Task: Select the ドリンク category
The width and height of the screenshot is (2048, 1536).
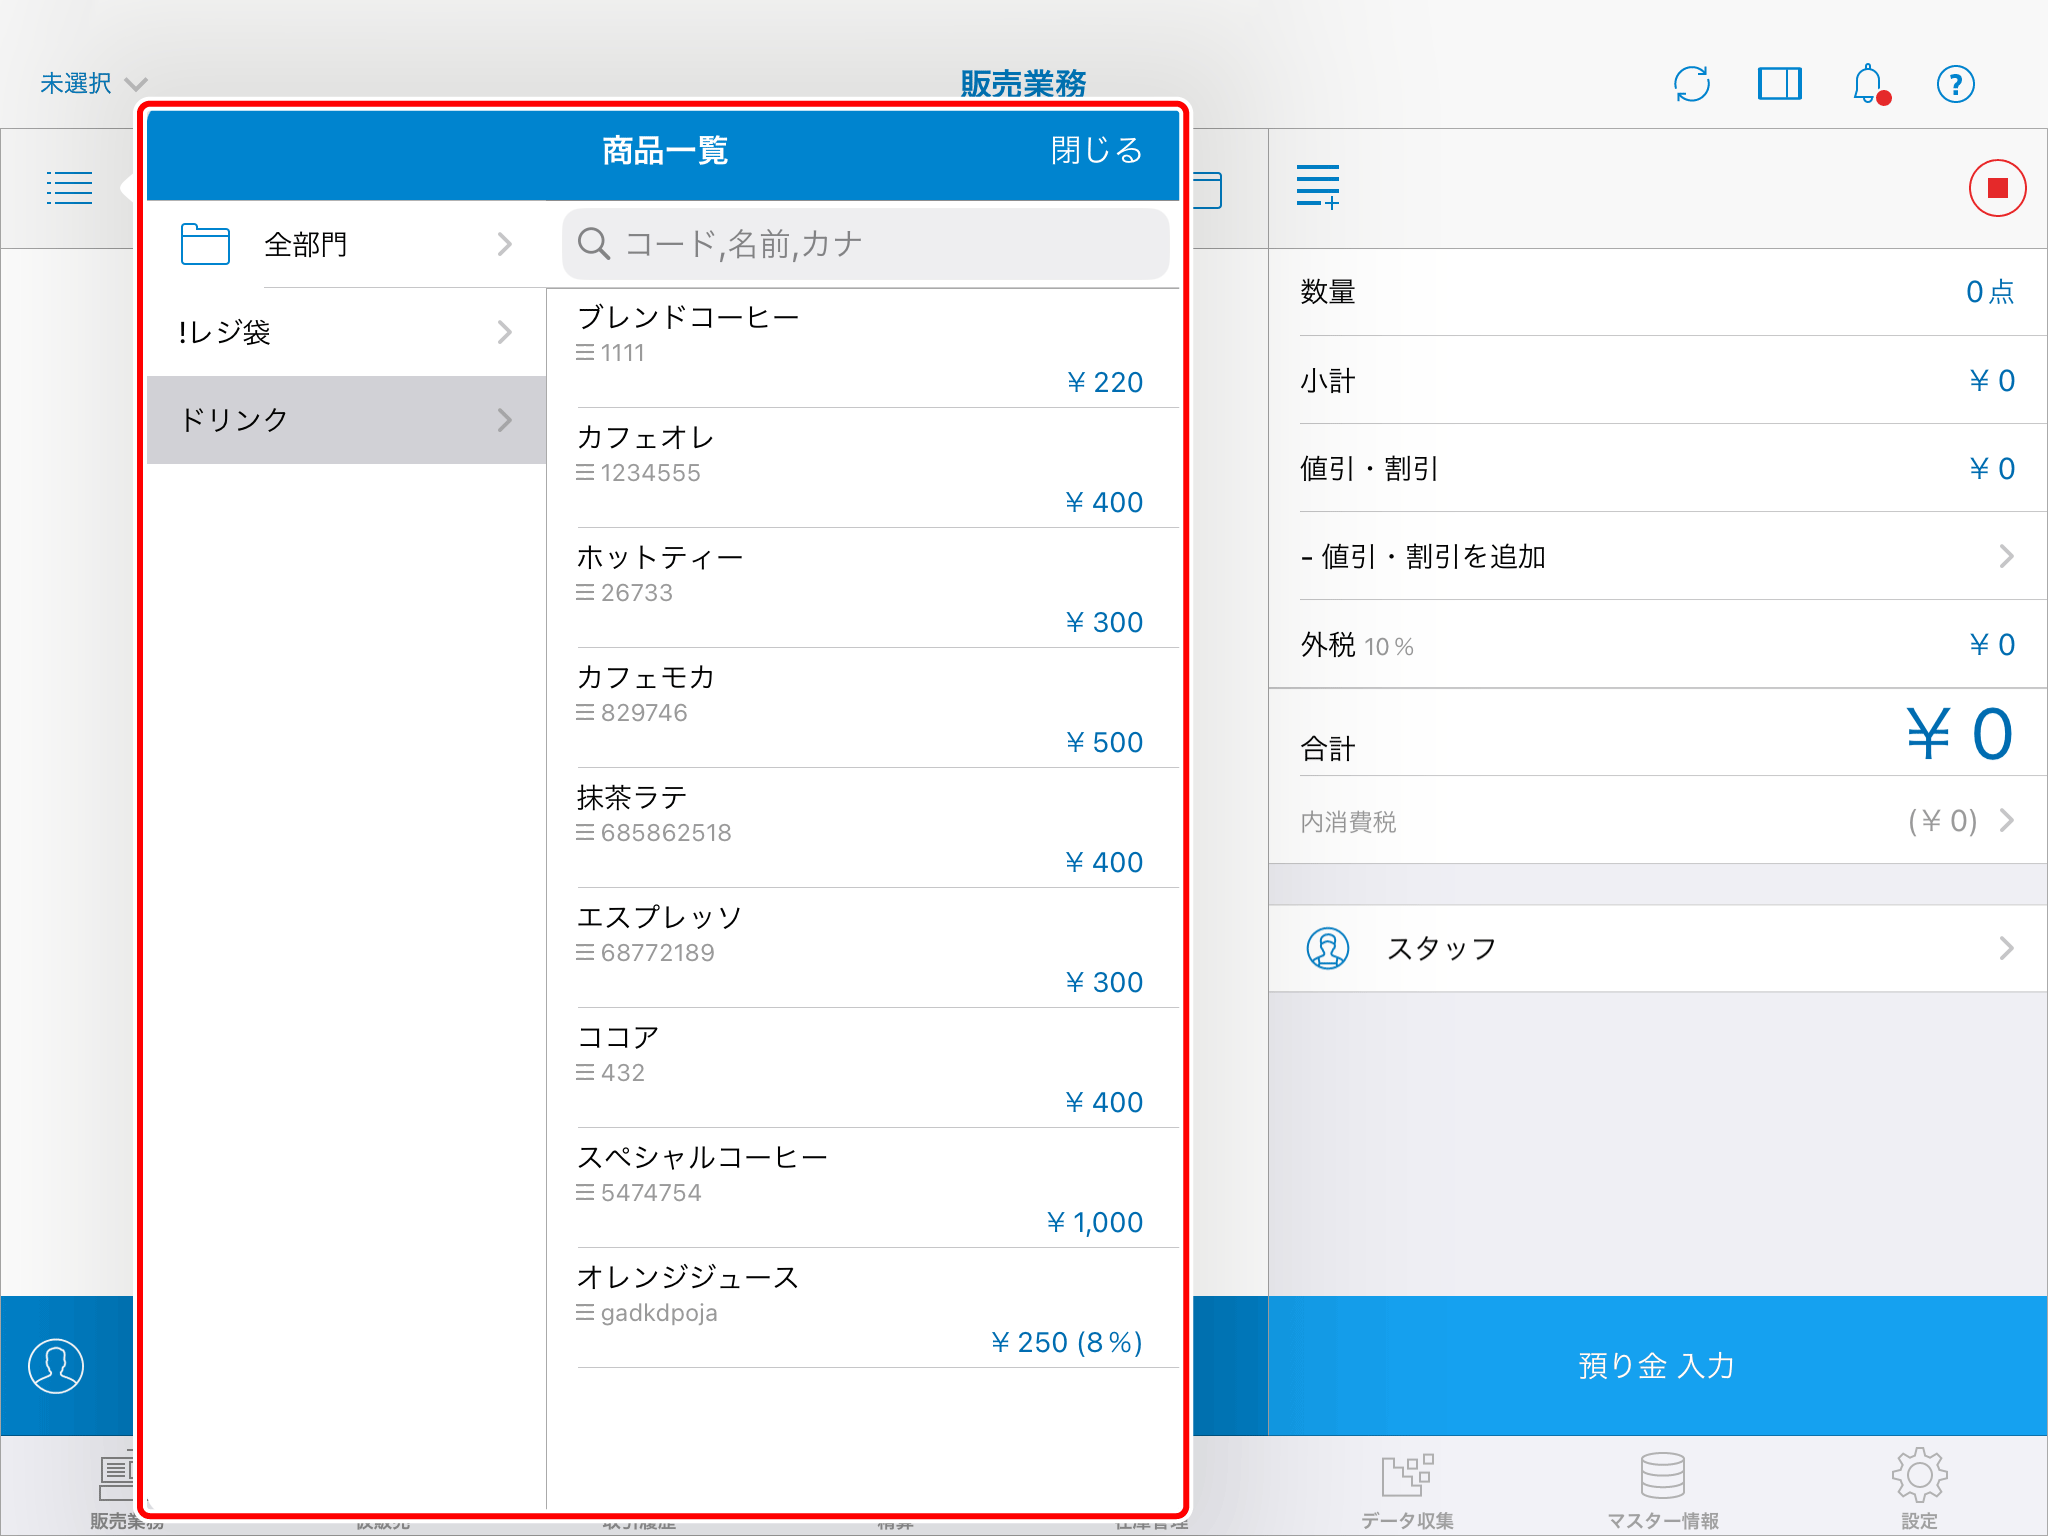Action: (346, 420)
